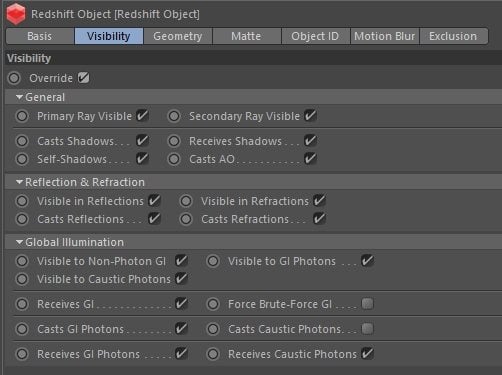Turn off Self-Shadows checkbox
Screen dimensions: 502x375
tap(142, 159)
